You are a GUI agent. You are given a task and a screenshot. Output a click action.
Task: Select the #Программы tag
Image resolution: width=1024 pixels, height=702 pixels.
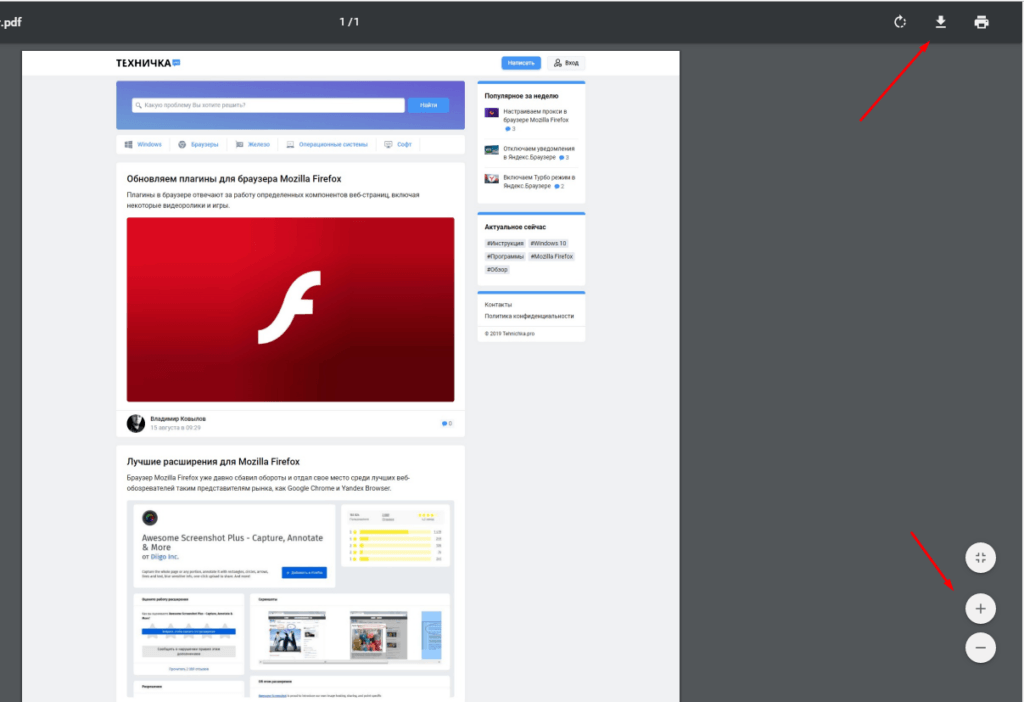click(505, 257)
